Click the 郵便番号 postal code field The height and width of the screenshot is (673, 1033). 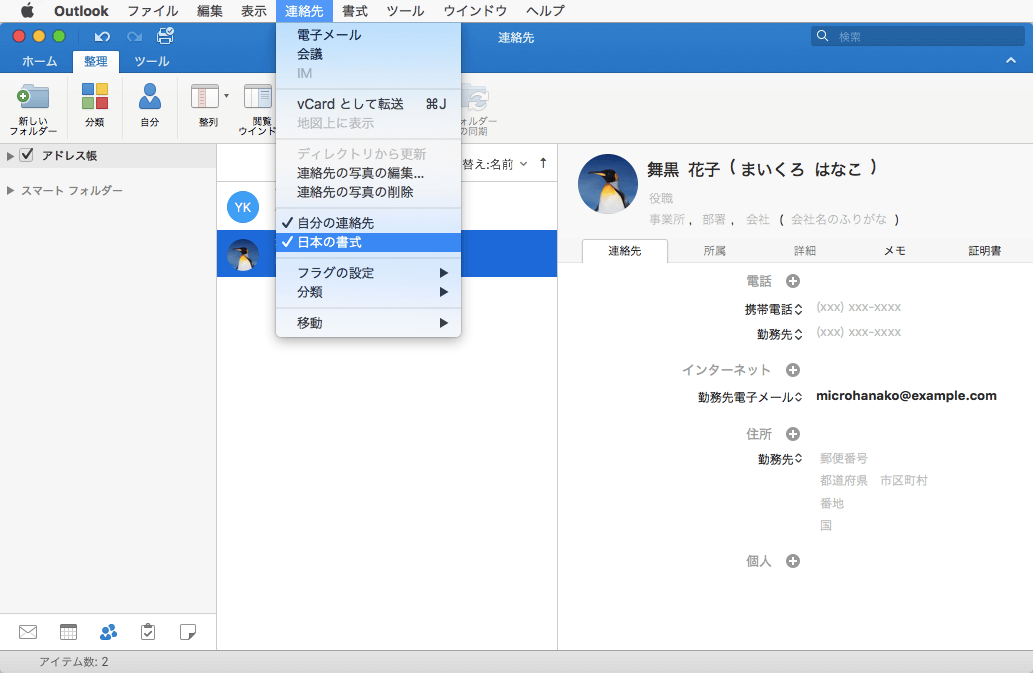(x=843, y=458)
